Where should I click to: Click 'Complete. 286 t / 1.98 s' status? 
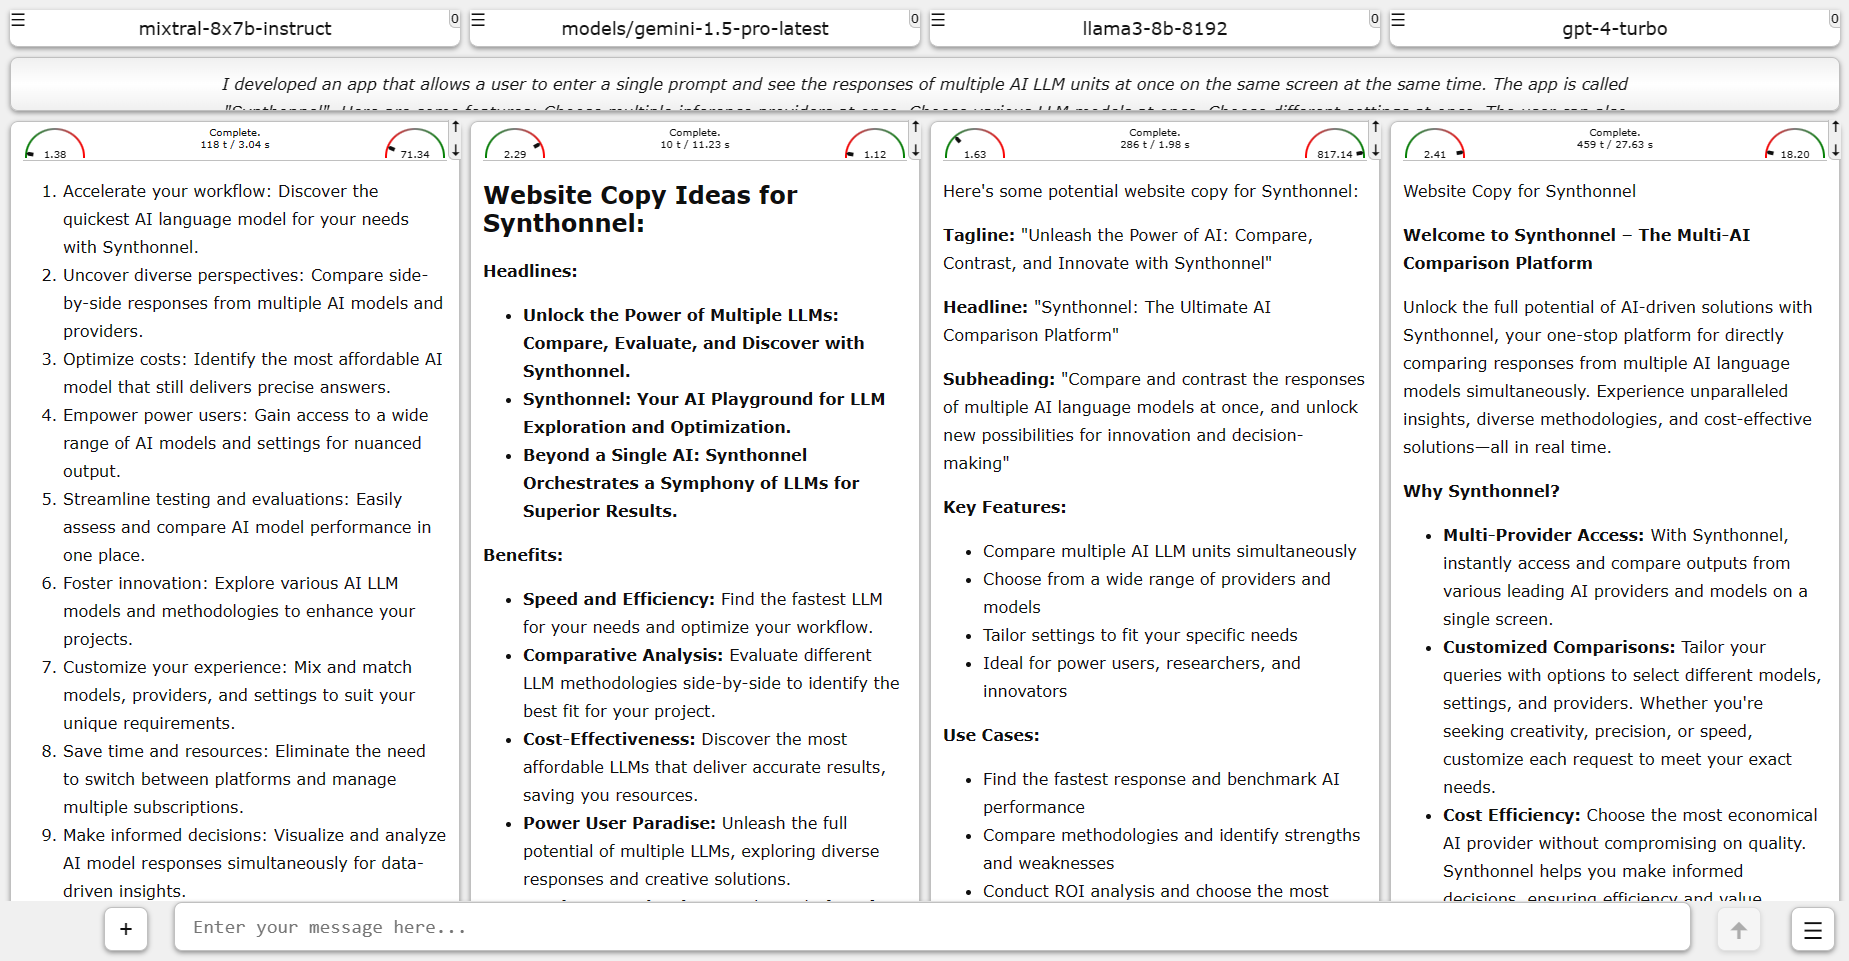click(x=1155, y=138)
